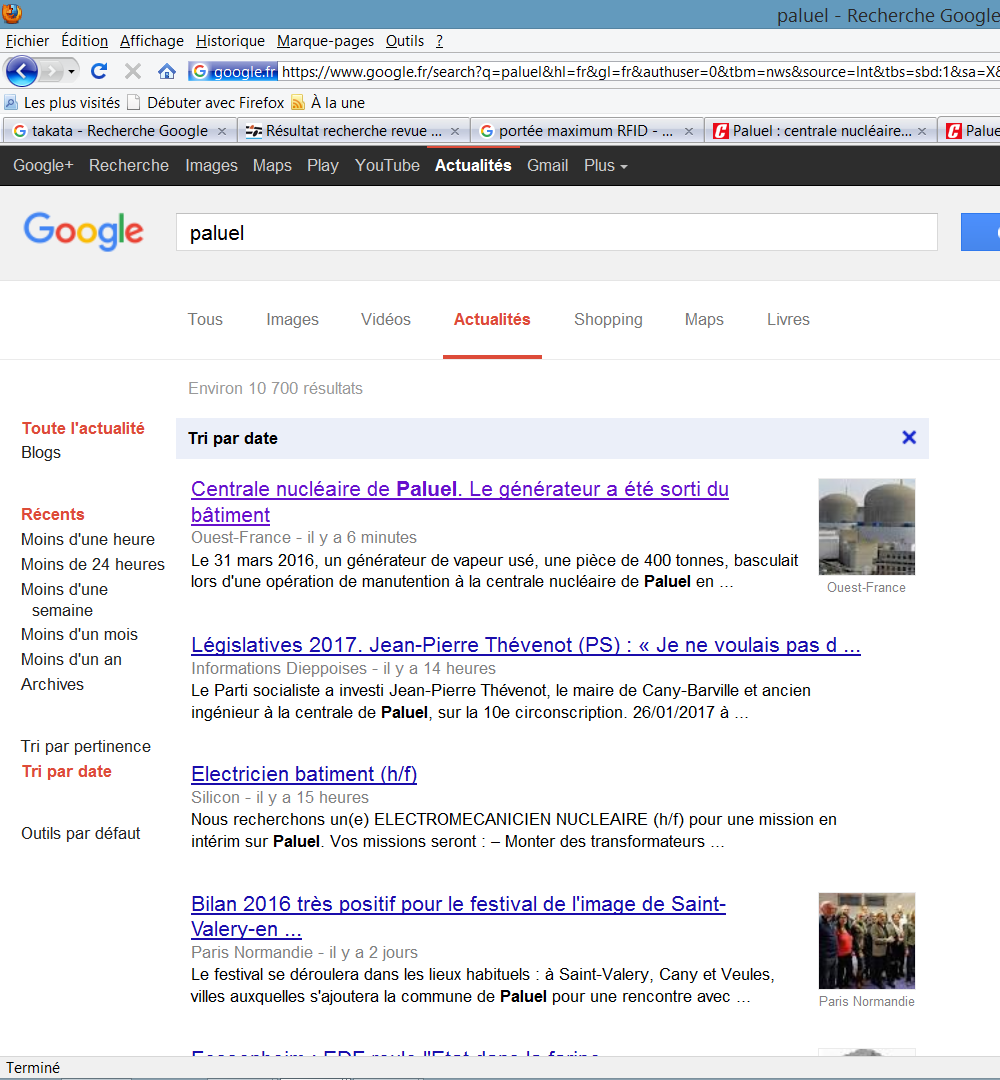
Task: Go to the home page icon
Action: (x=167, y=71)
